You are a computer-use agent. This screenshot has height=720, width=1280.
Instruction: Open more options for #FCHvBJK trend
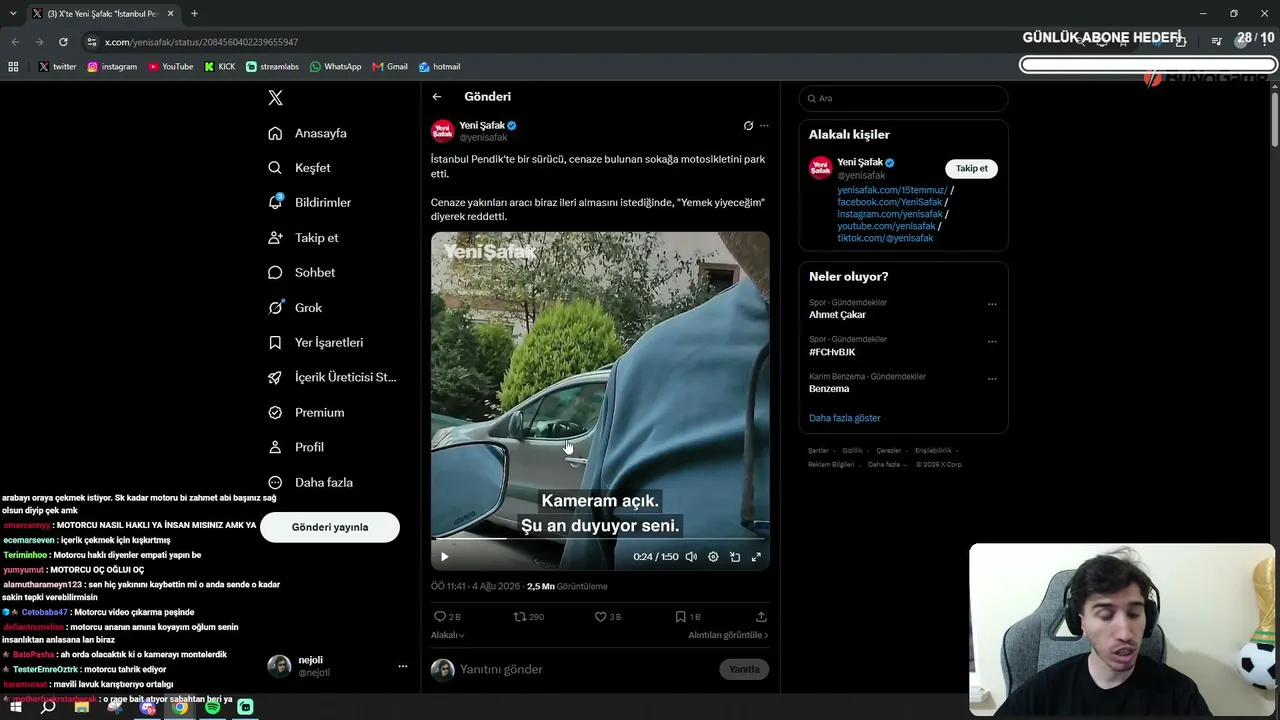point(992,341)
